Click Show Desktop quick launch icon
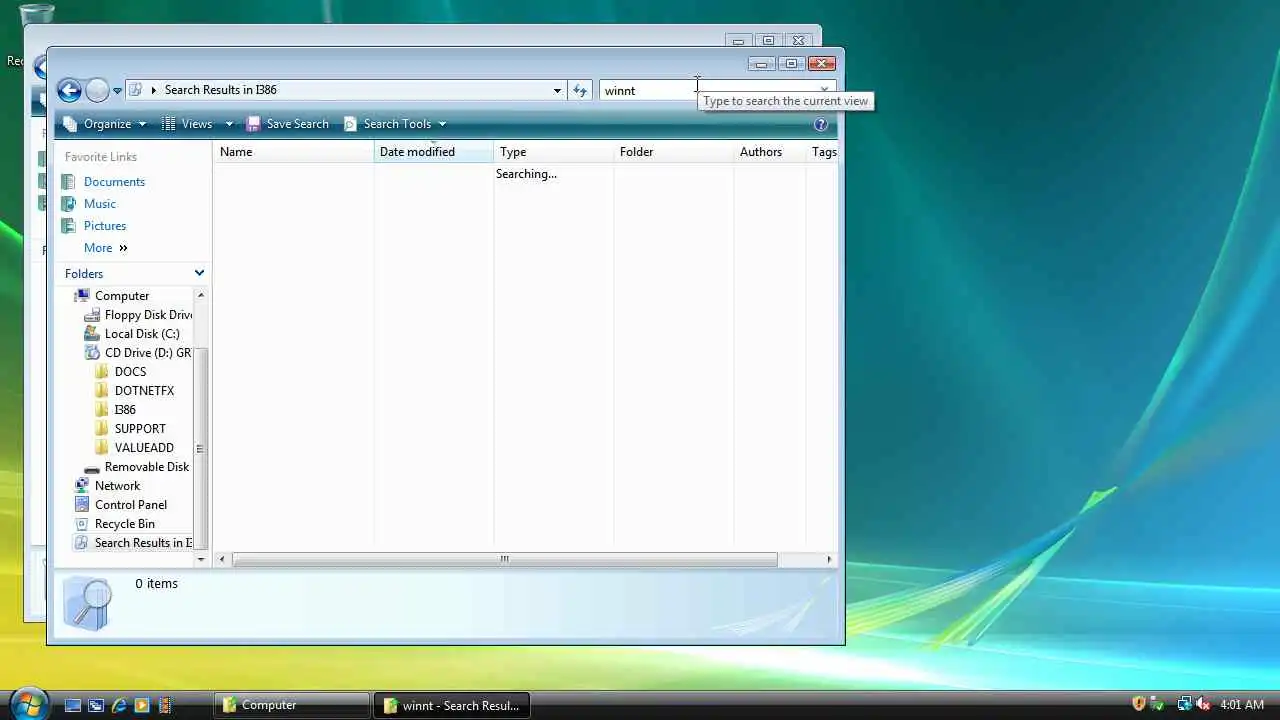 pos(72,705)
